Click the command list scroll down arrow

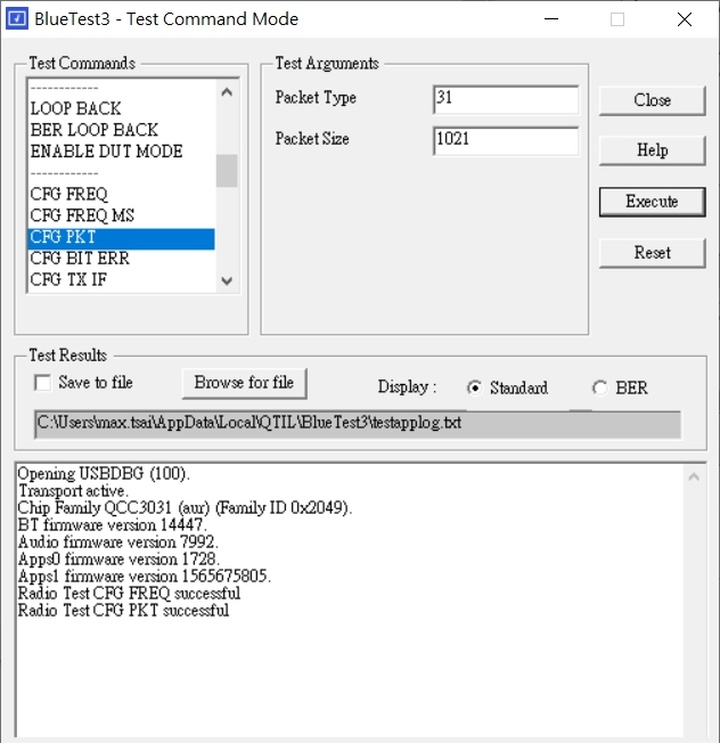tap(227, 281)
